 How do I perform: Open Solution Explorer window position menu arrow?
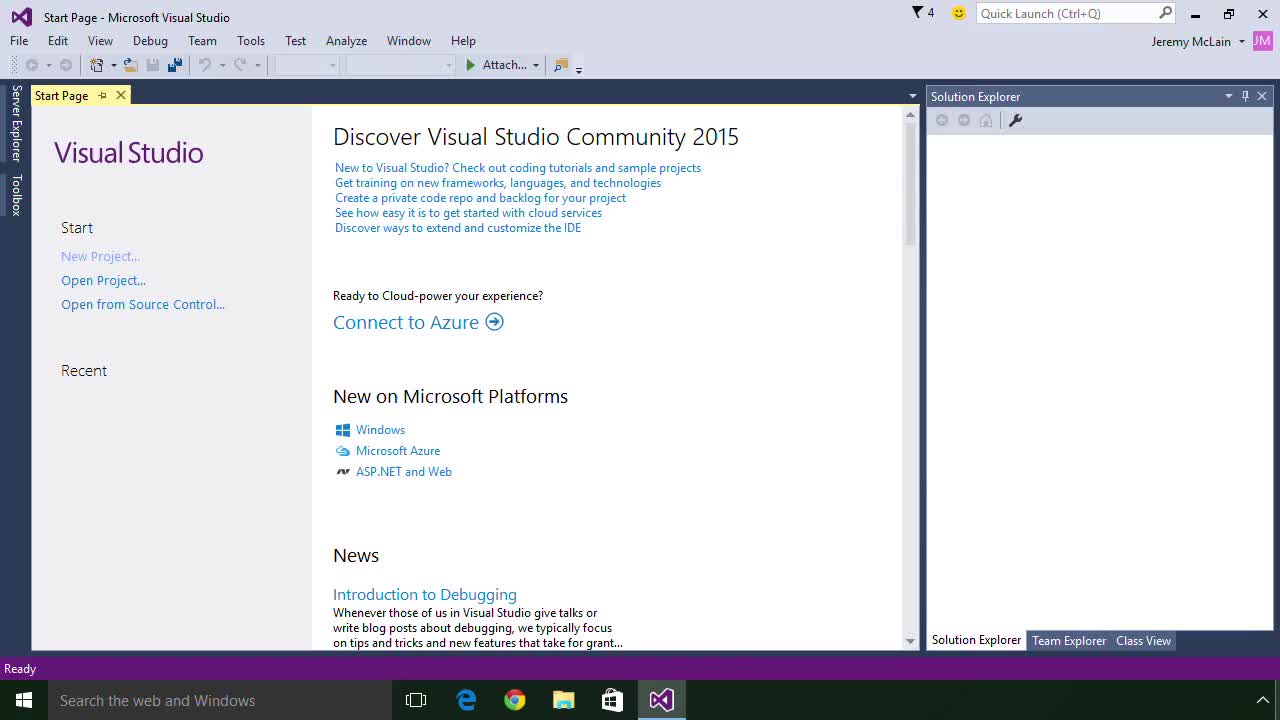[1228, 96]
